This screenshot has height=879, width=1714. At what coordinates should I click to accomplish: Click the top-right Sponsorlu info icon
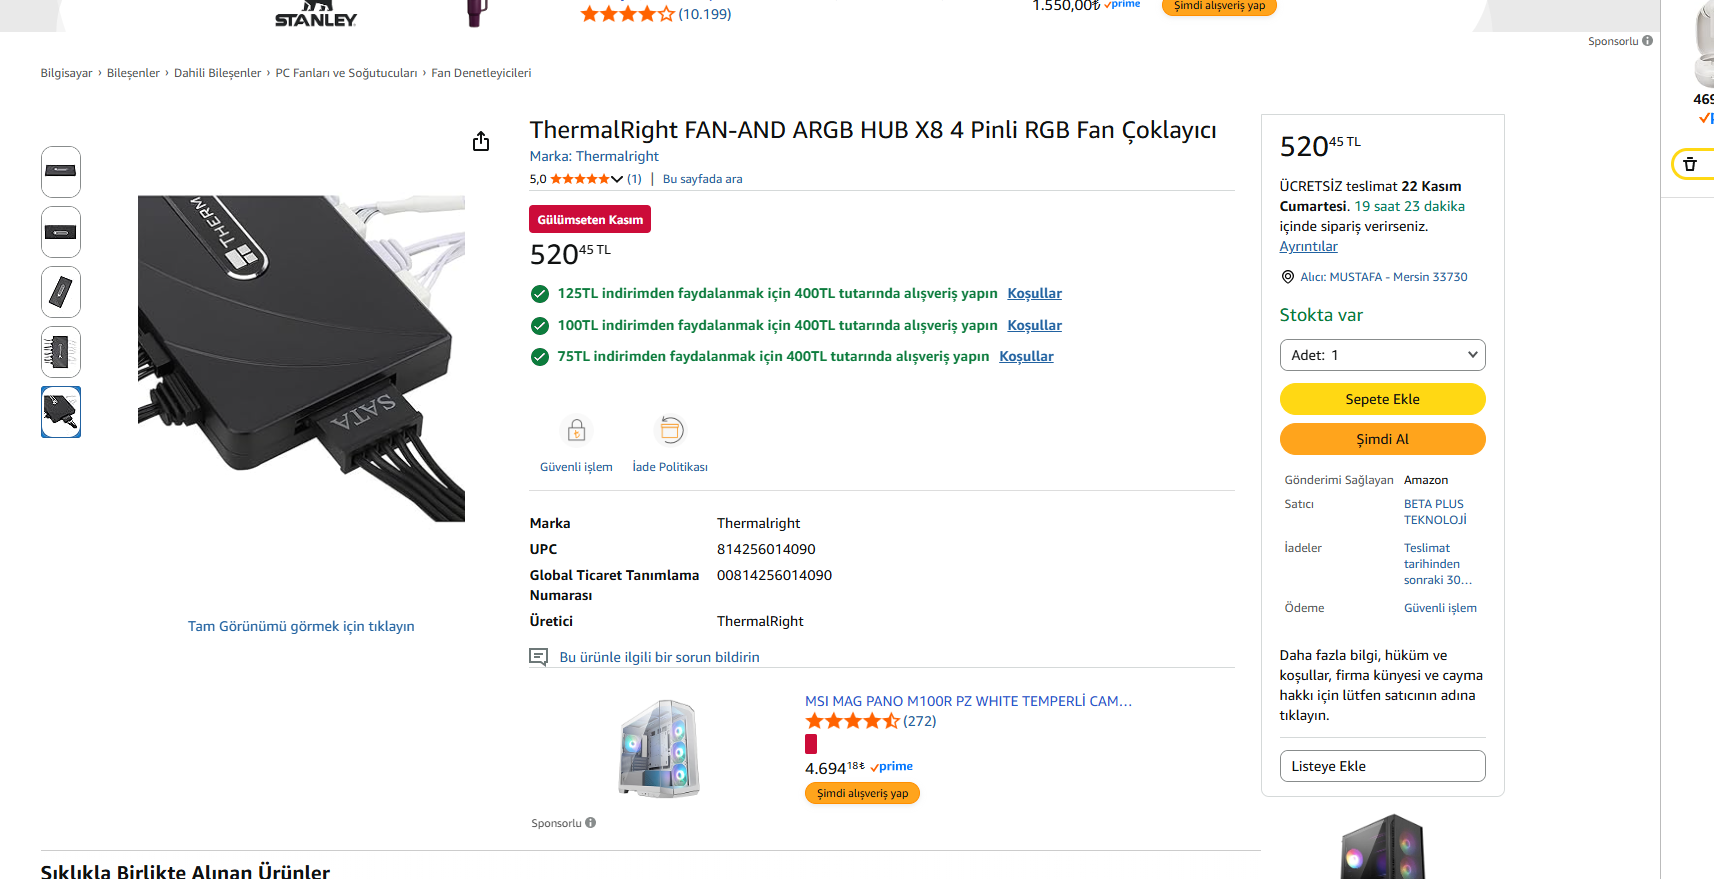click(x=1647, y=41)
